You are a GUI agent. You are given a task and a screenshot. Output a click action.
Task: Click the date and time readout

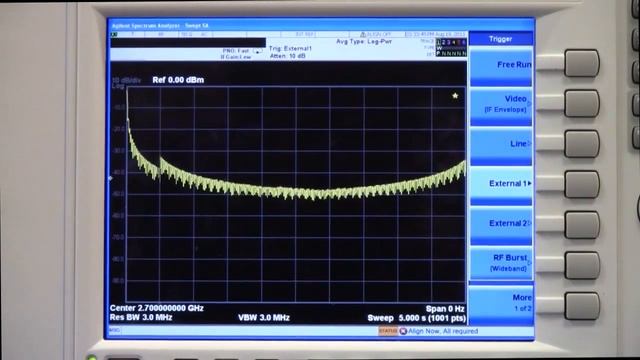click(x=435, y=34)
